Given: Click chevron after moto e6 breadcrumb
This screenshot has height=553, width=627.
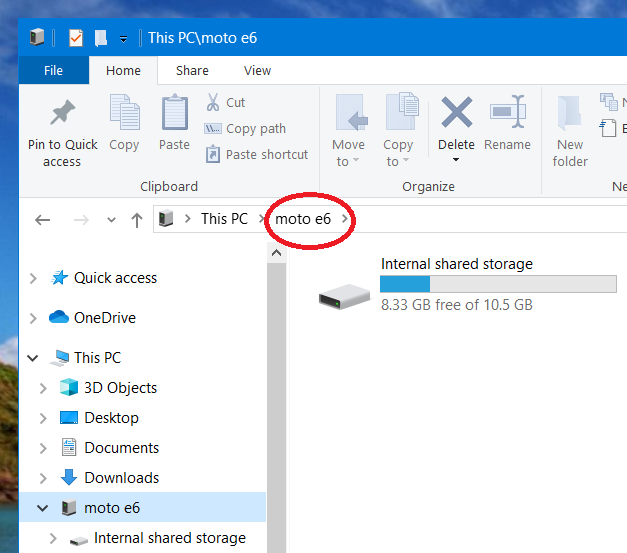Looking at the screenshot, I should pyautogui.click(x=344, y=219).
